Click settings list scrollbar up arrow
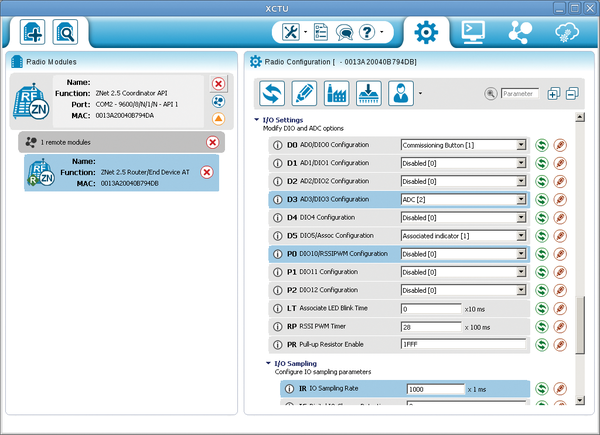600x435 pixels. pos(580,117)
